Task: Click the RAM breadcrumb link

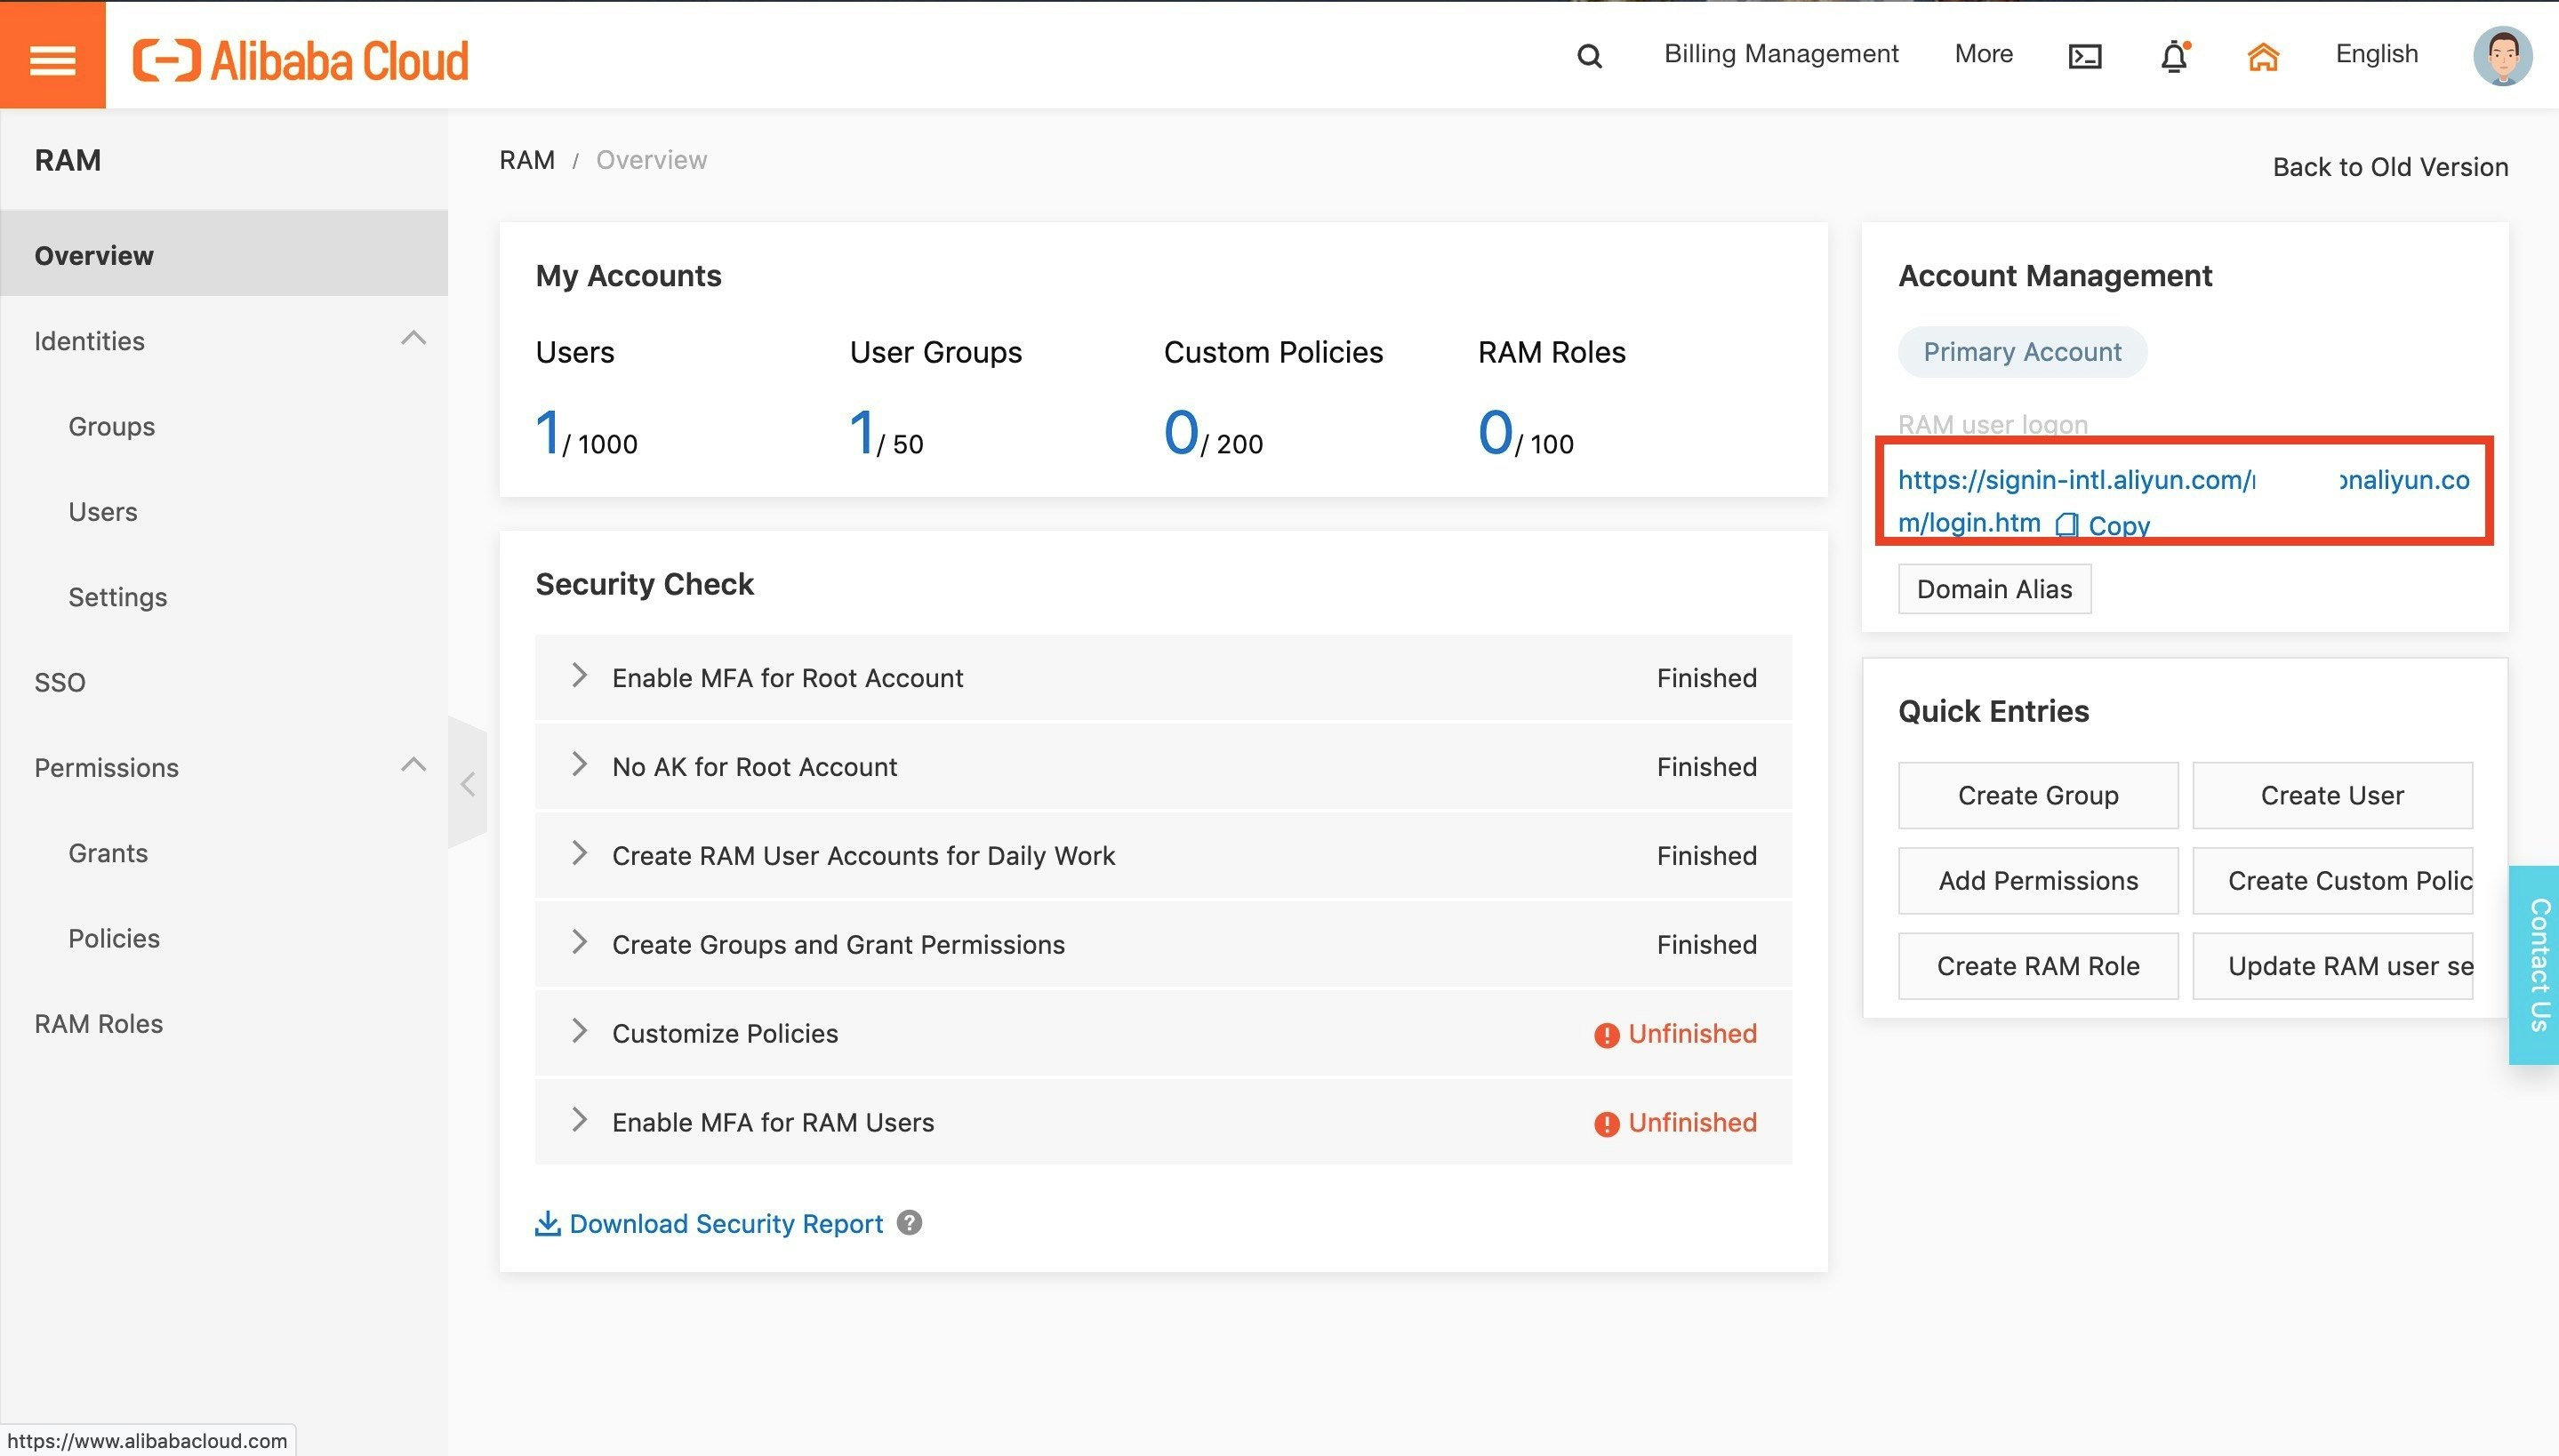Action: pos(527,160)
